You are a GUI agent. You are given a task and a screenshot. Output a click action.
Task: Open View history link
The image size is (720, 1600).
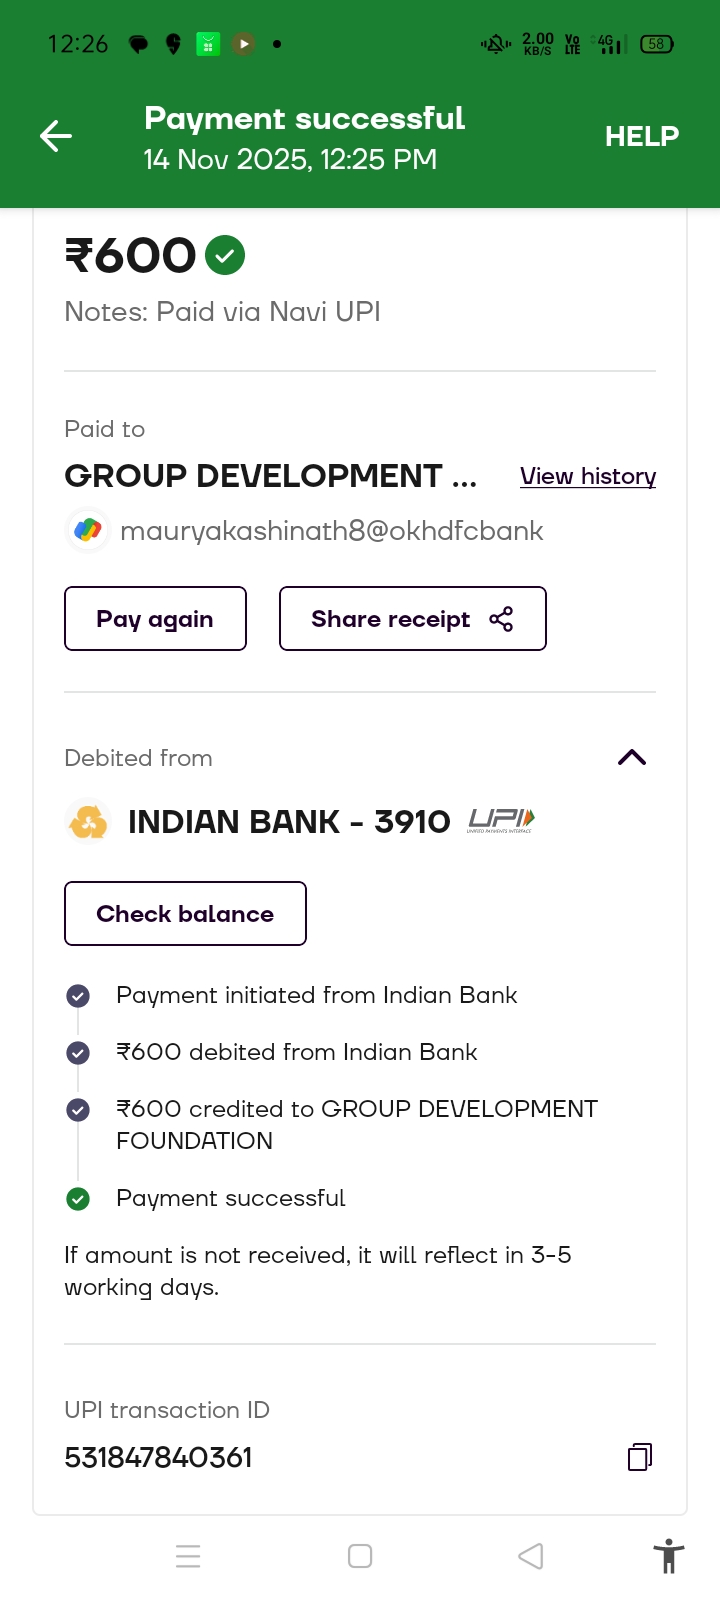(588, 476)
